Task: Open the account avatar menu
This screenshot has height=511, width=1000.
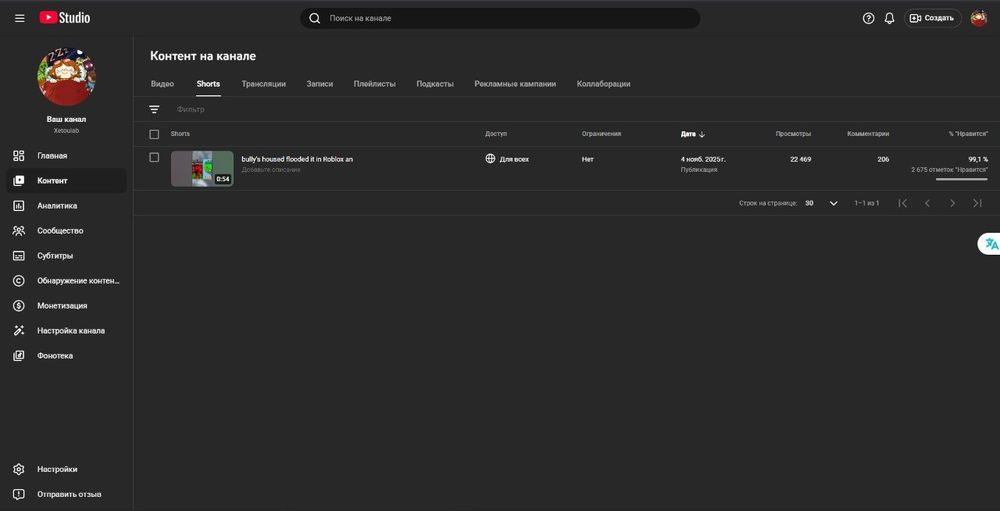Action: 978,19
